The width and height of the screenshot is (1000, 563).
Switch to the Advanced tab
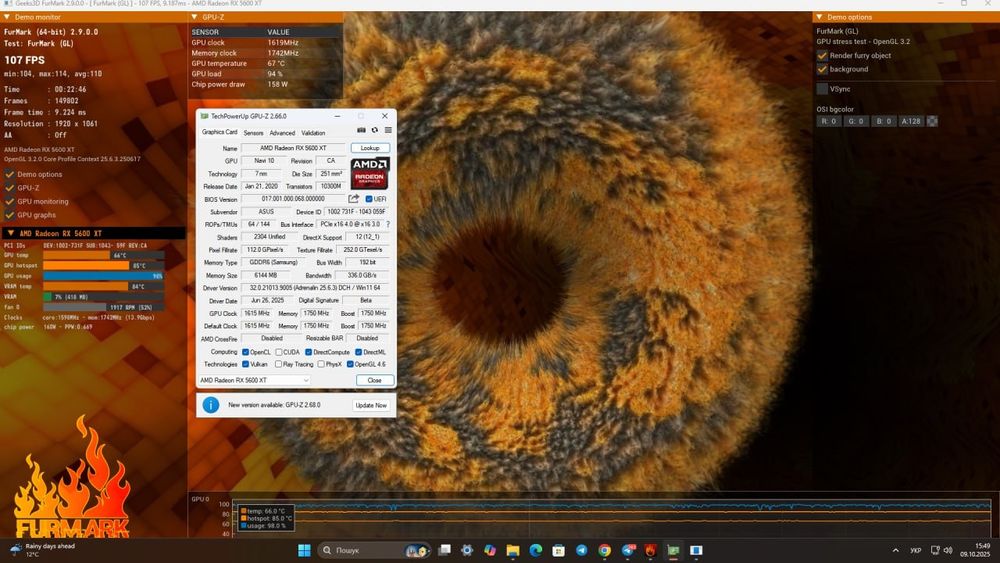click(282, 132)
